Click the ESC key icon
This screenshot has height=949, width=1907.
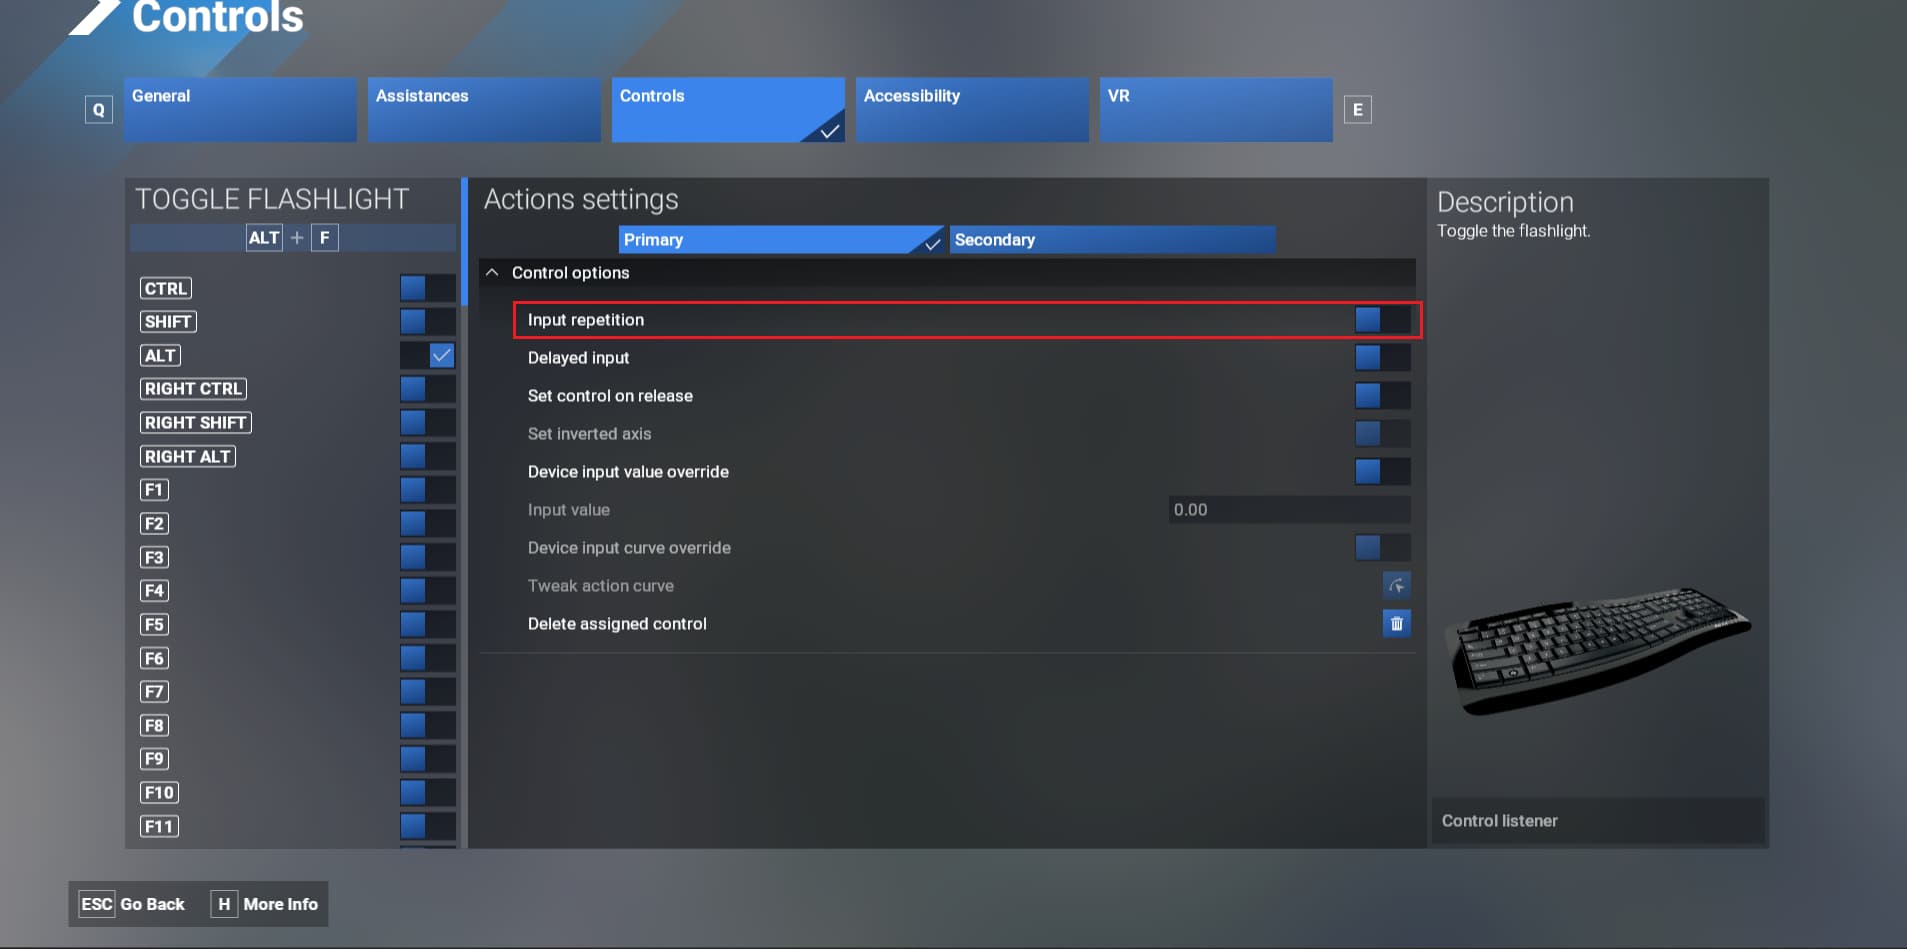(97, 904)
